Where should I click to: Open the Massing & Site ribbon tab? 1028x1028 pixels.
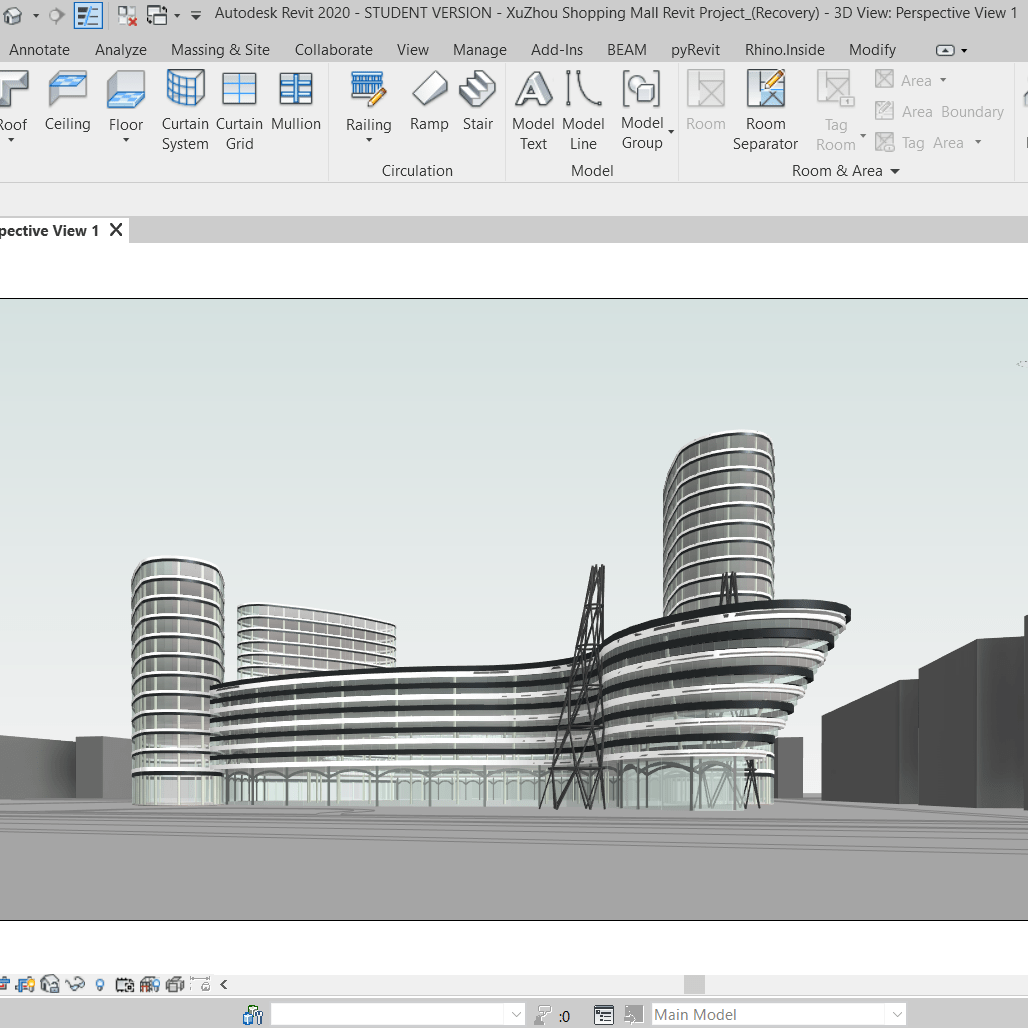pos(220,50)
